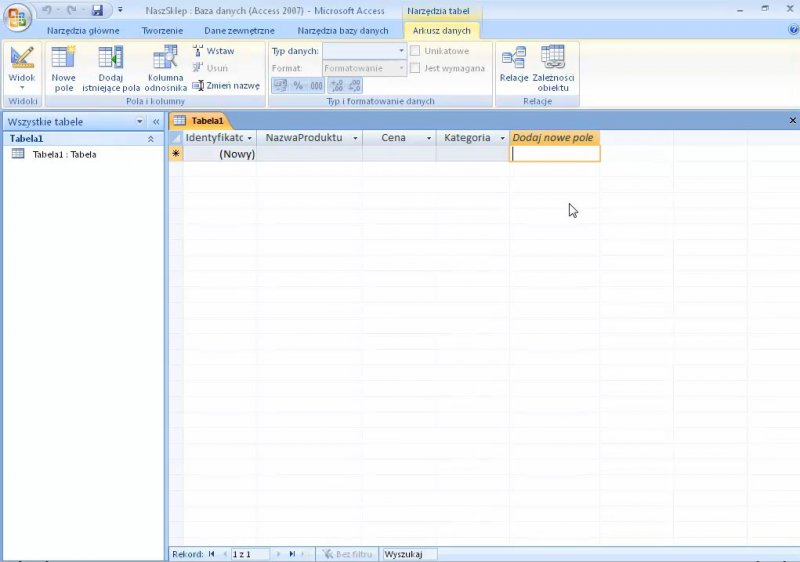Click the Save icon in quick access toolbar
This screenshot has height=562, width=800.
[97, 10]
